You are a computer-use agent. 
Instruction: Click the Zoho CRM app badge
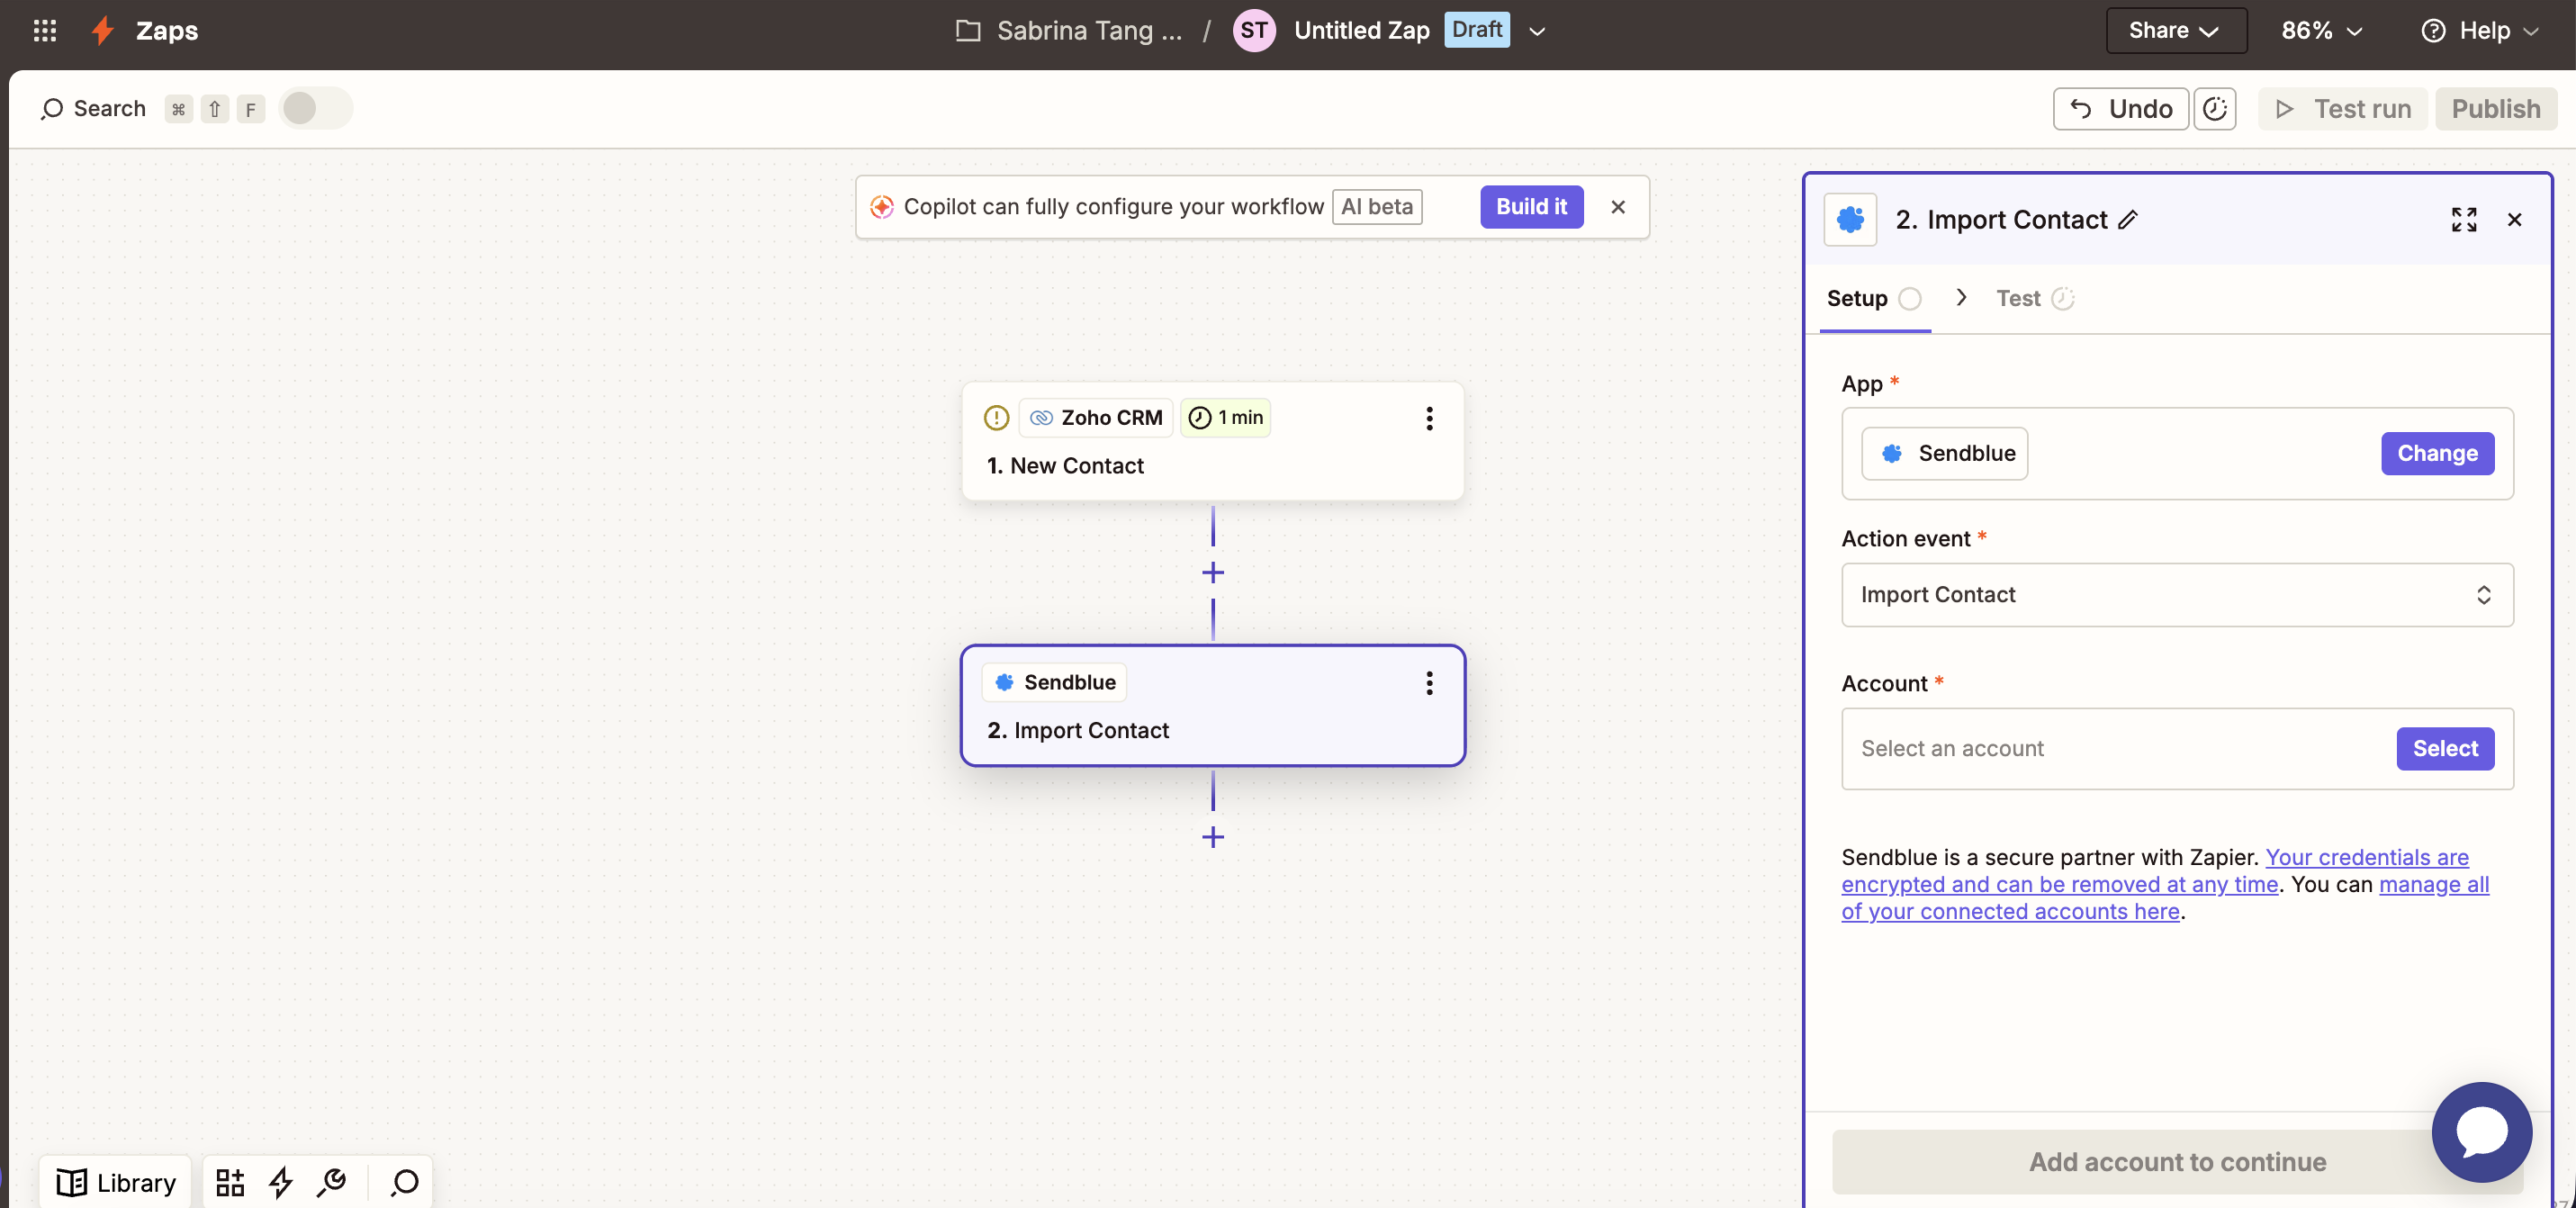pyautogui.click(x=1096, y=418)
